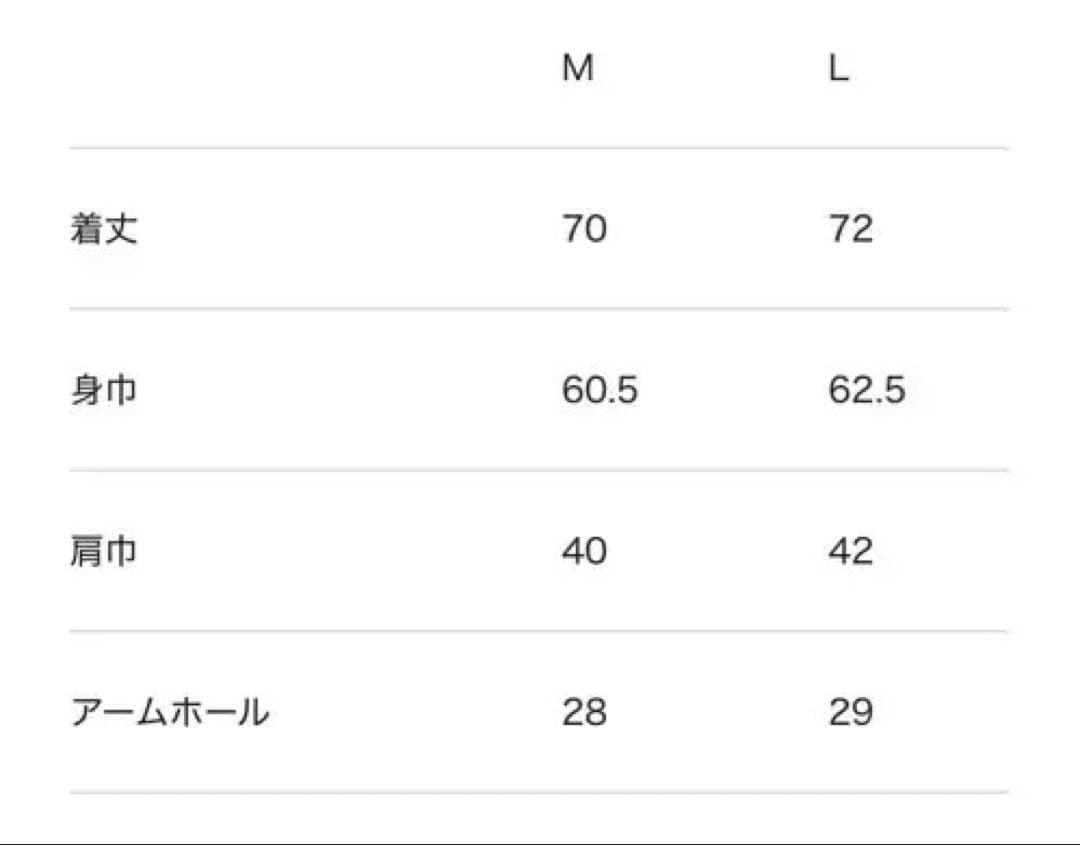Select the 肩巾 row label
The image size is (1080, 845).
(x=104, y=551)
